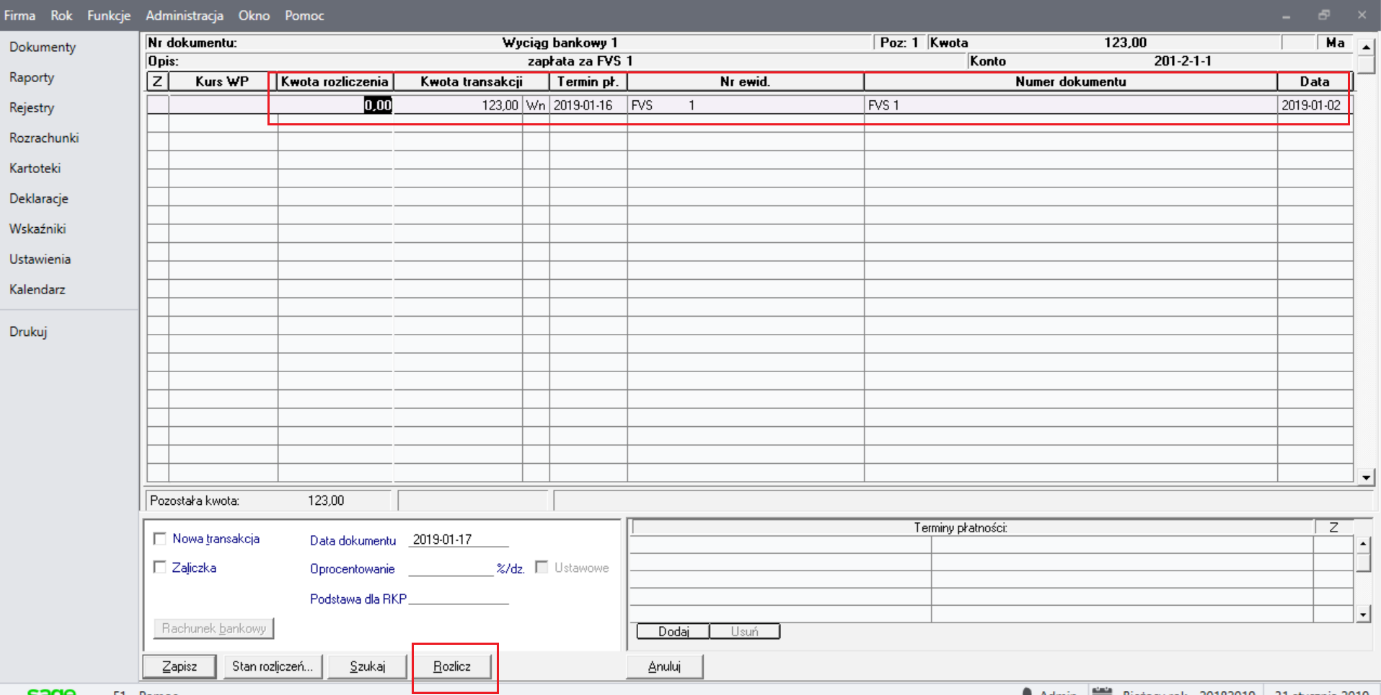Click the Ma indicator in header
Screen dimensions: 1381x695
pos(1335,43)
